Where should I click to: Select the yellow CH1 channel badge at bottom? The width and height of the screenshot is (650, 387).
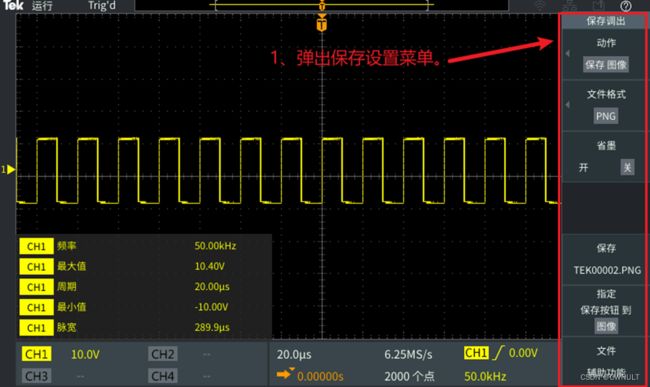36,354
